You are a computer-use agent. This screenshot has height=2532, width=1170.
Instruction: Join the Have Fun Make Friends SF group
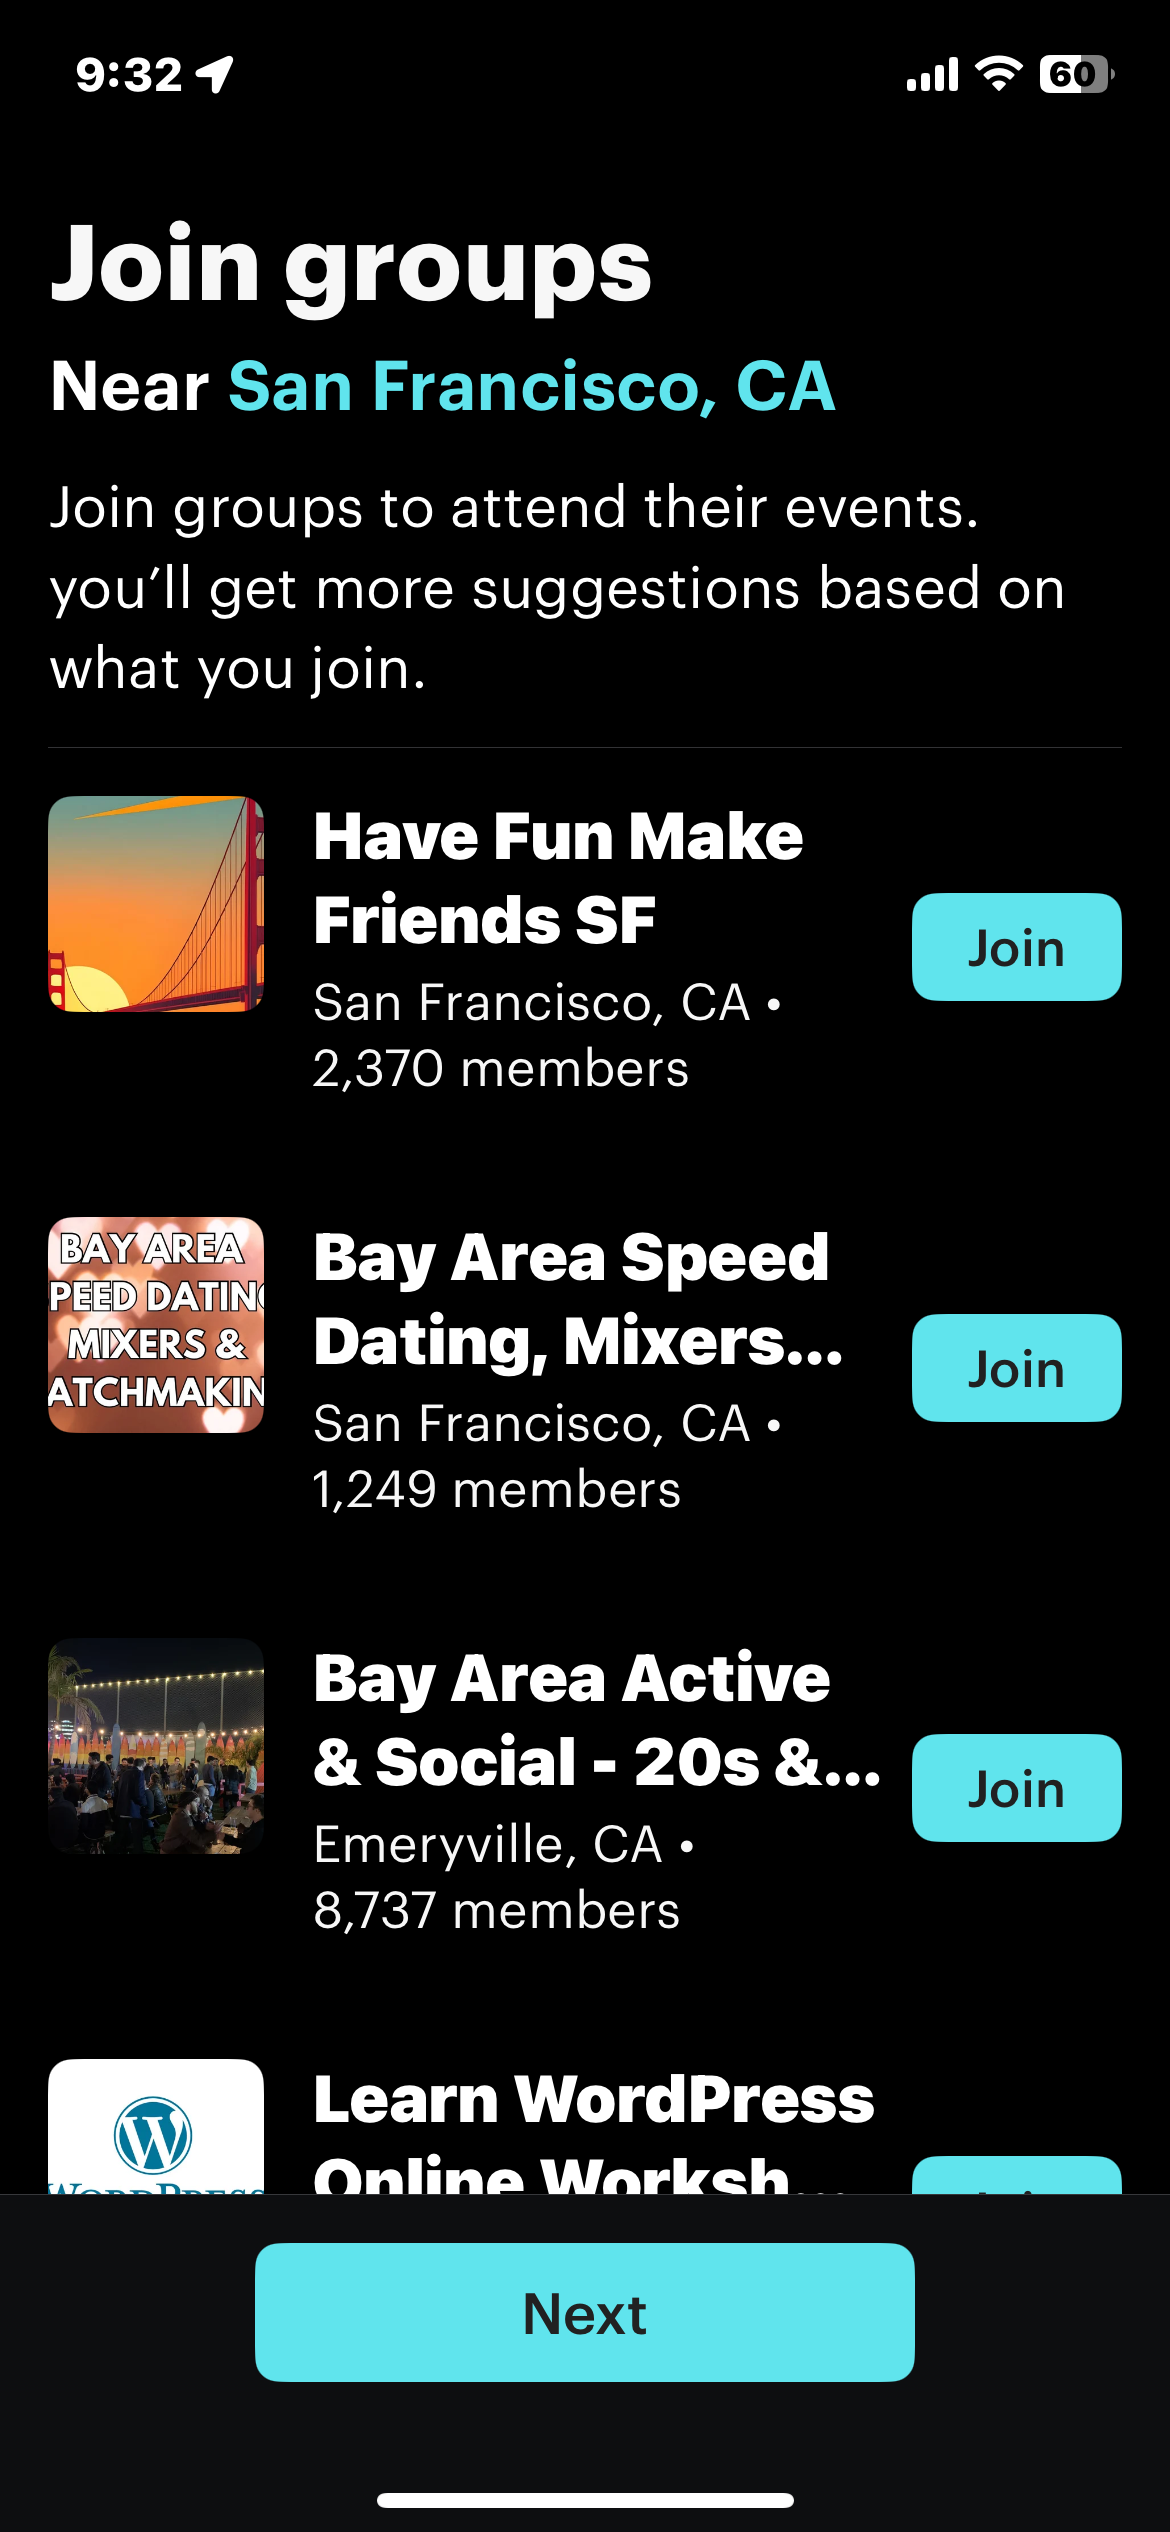click(1016, 947)
